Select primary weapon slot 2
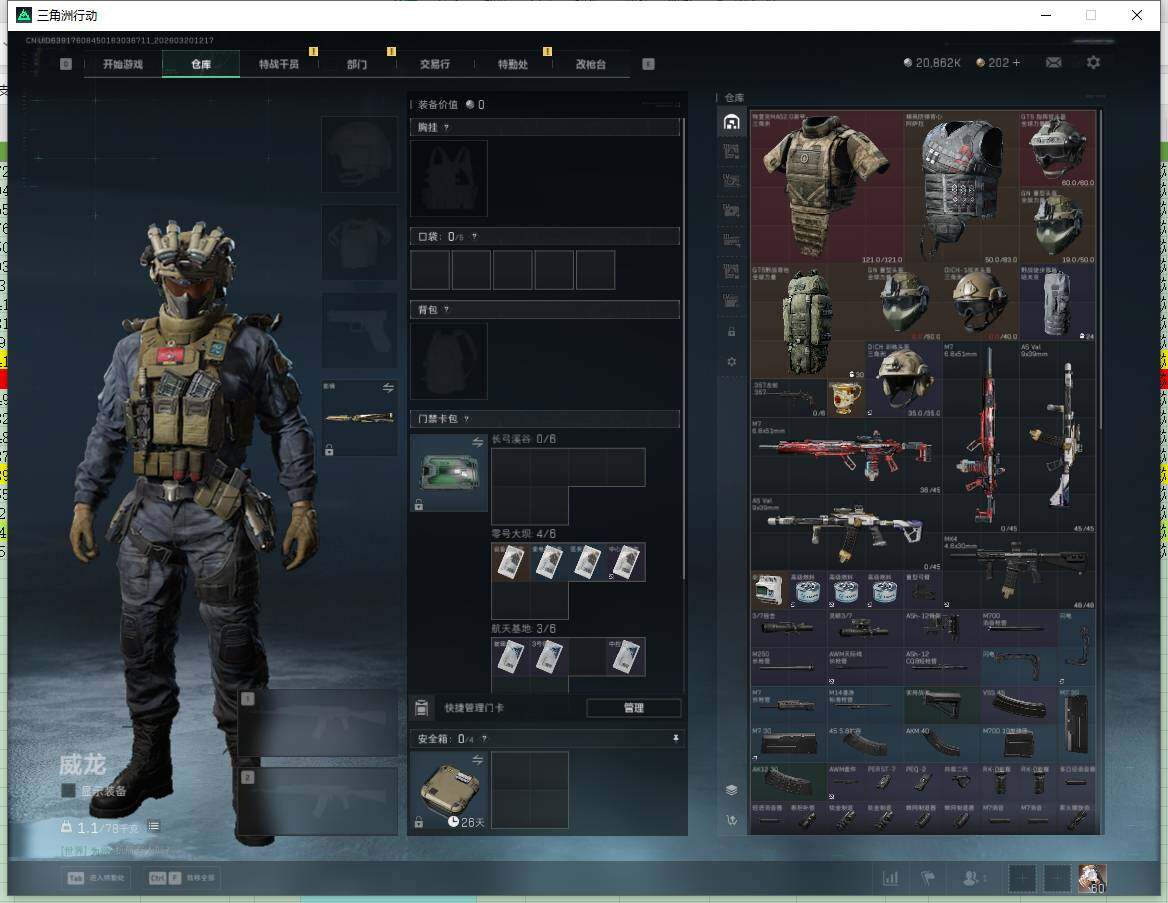 (x=317, y=802)
